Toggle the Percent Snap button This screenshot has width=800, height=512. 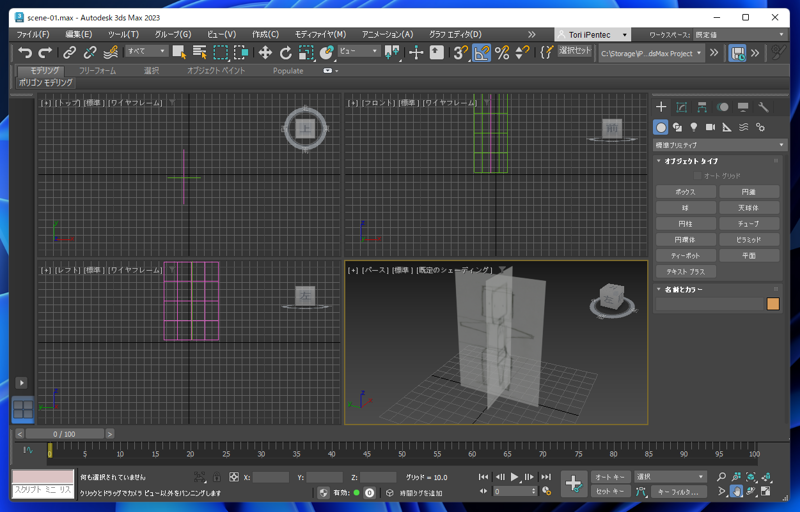click(502, 52)
